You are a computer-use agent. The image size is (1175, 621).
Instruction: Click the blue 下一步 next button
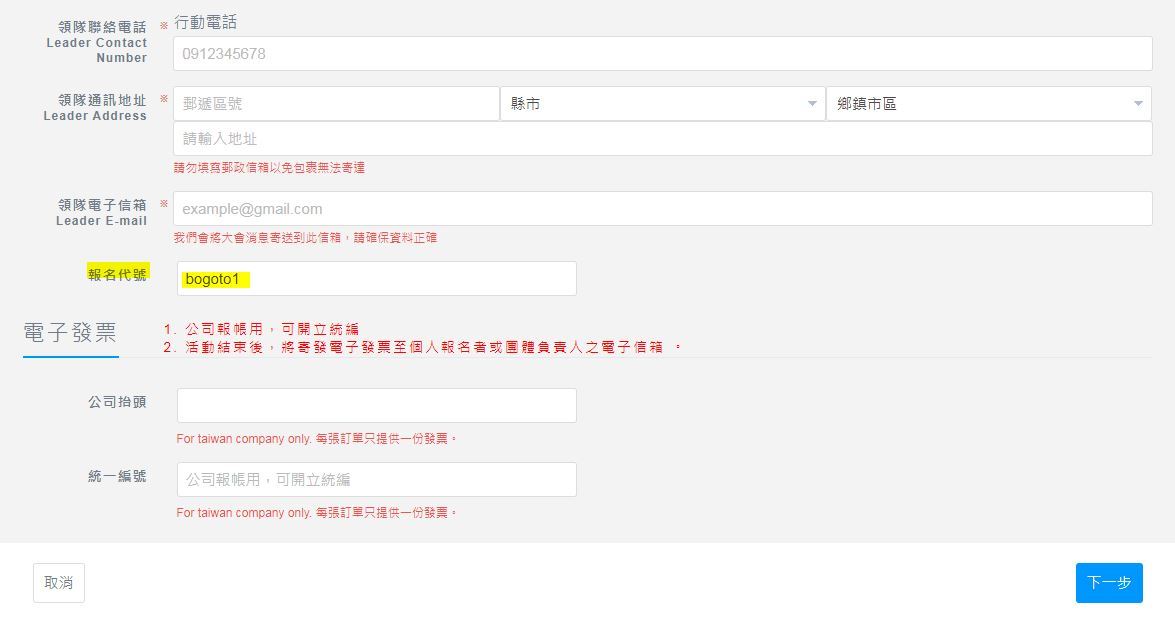1108,583
